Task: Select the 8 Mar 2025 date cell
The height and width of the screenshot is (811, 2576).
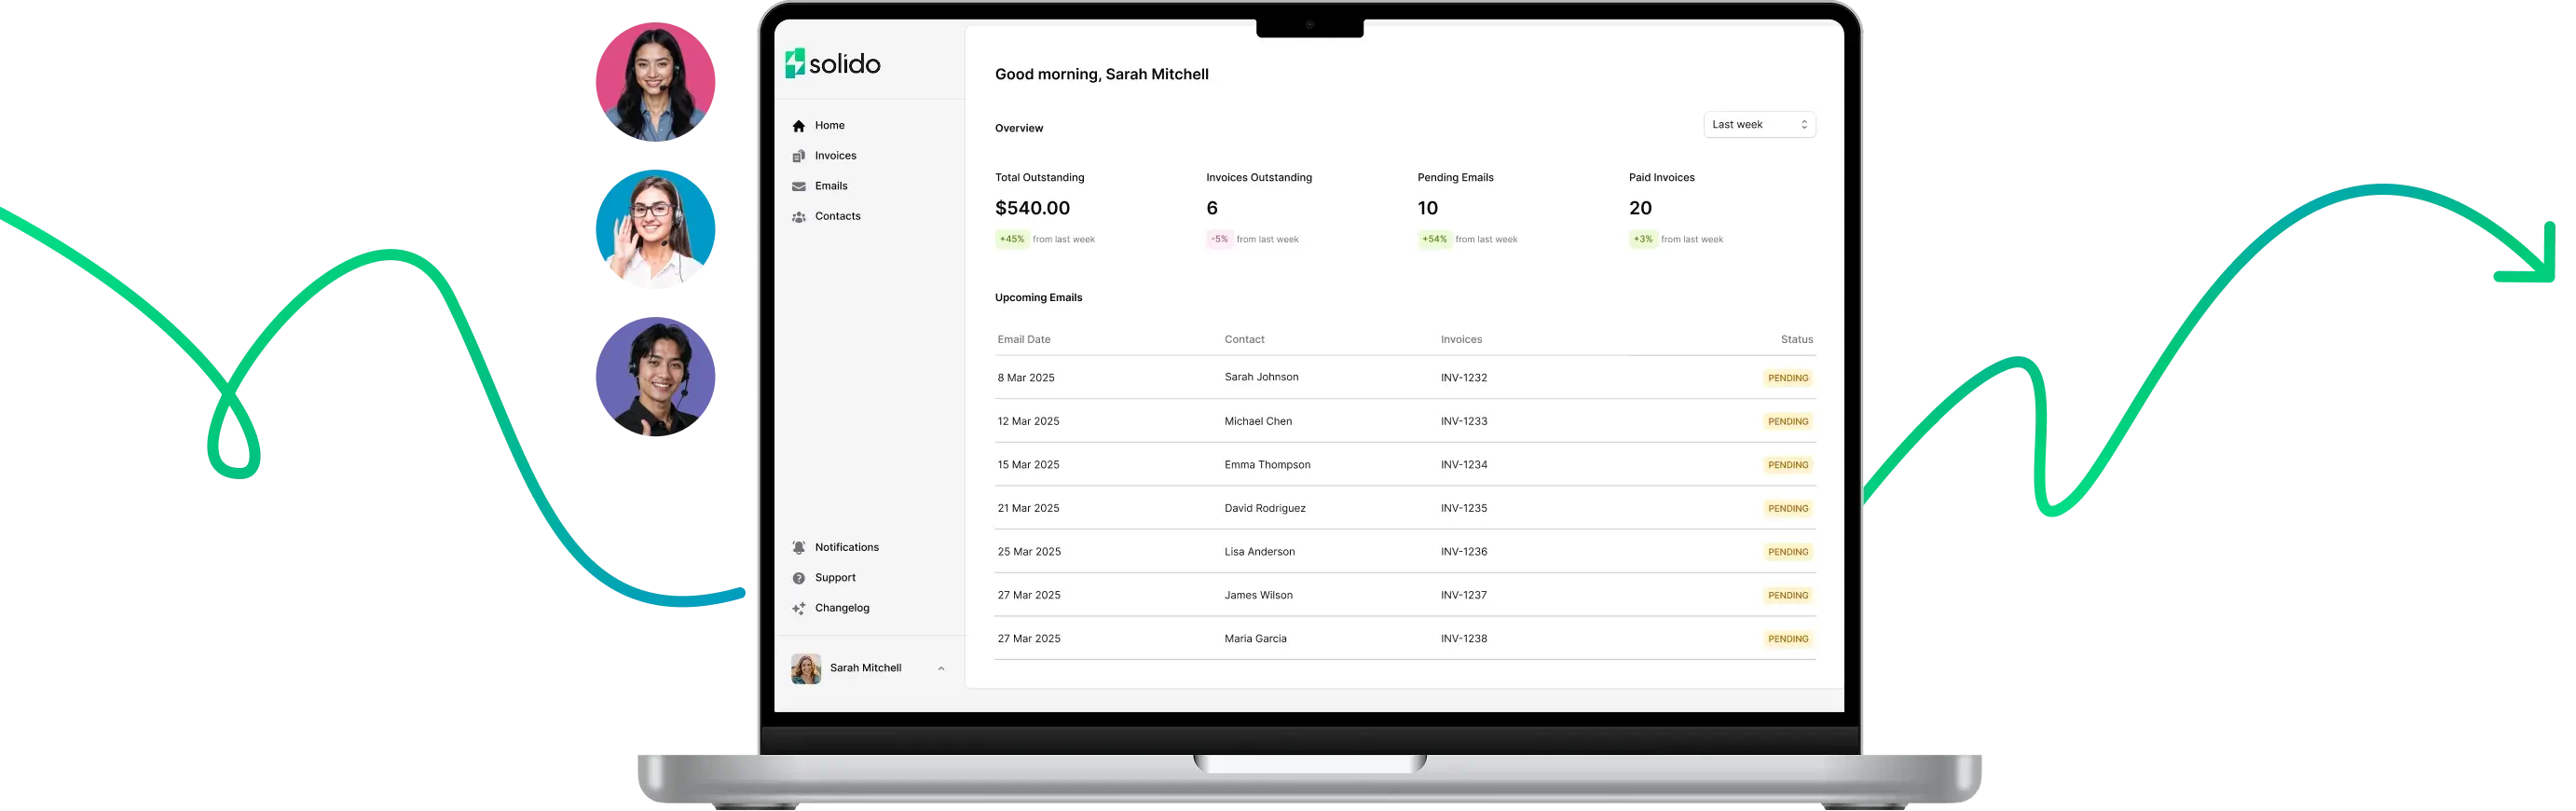Action: click(1025, 378)
